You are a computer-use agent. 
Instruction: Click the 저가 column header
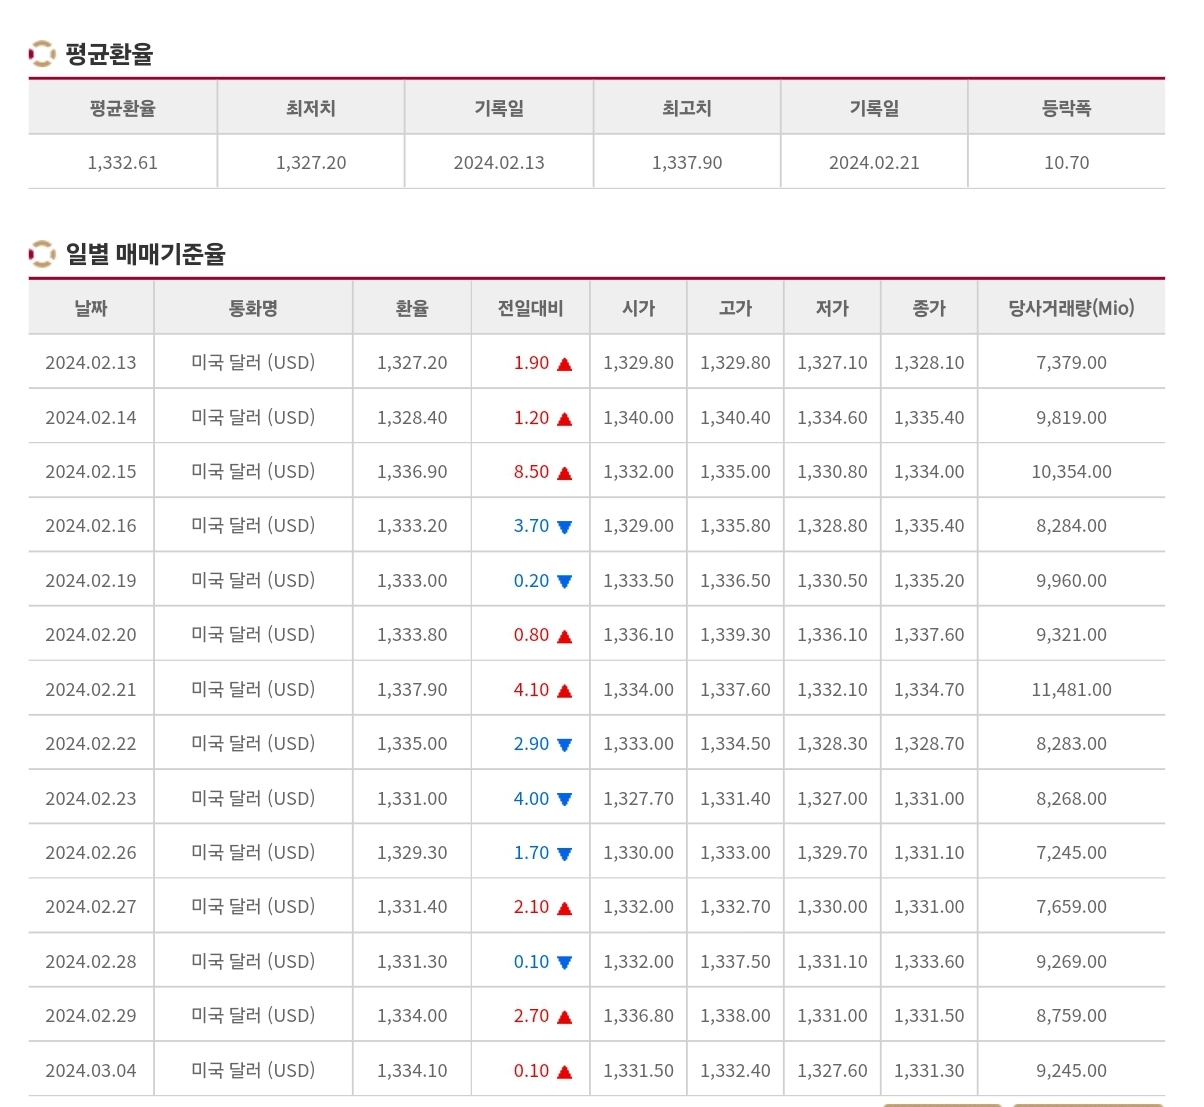(832, 308)
